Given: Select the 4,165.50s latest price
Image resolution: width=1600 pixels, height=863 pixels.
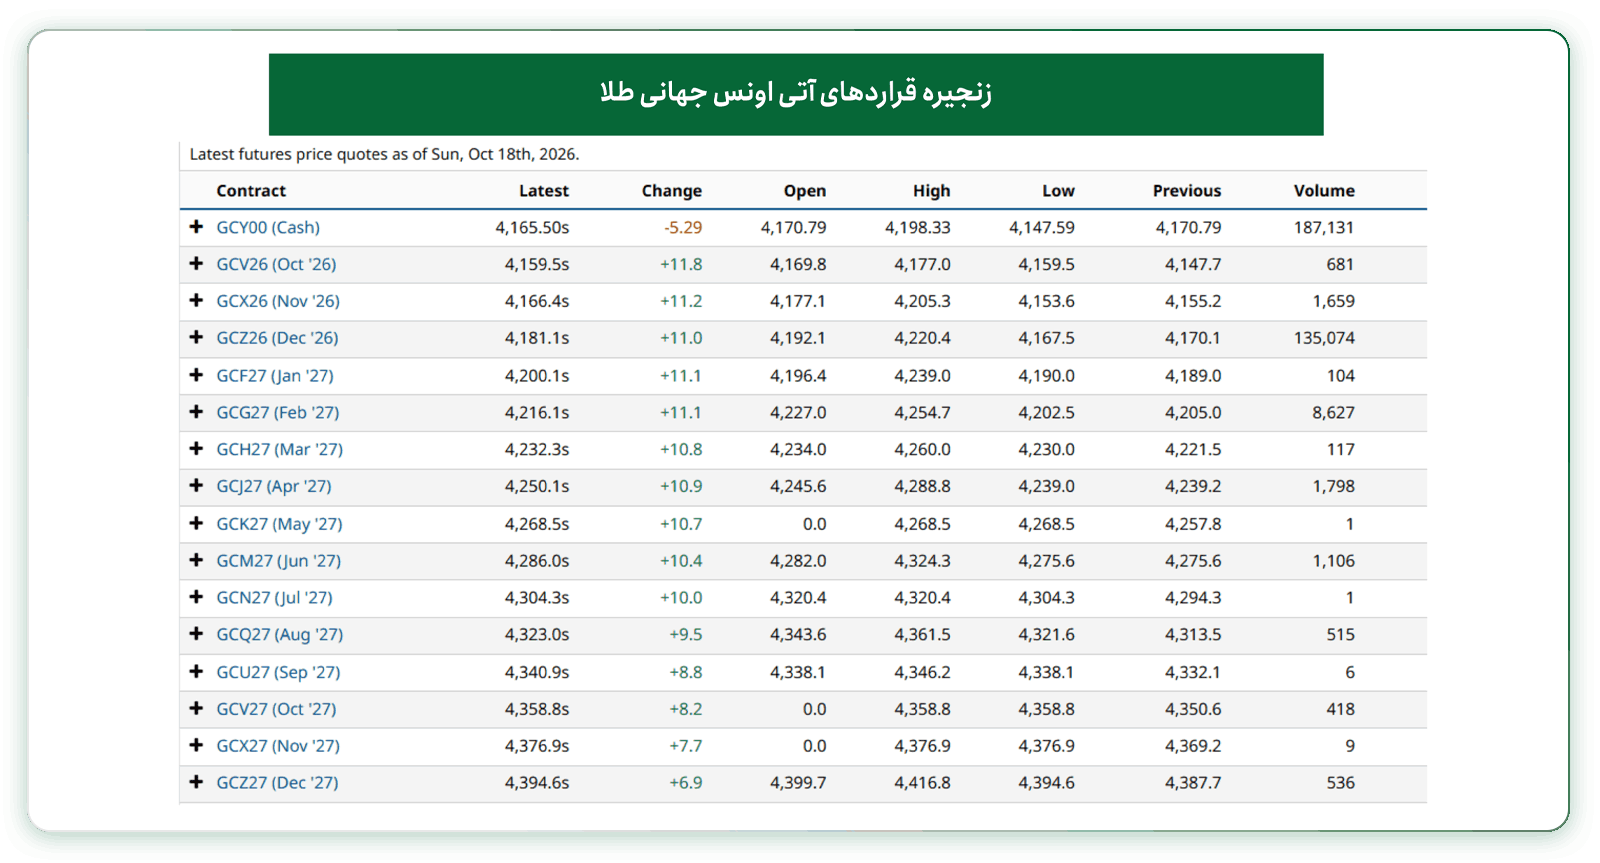Looking at the screenshot, I should point(532,227).
